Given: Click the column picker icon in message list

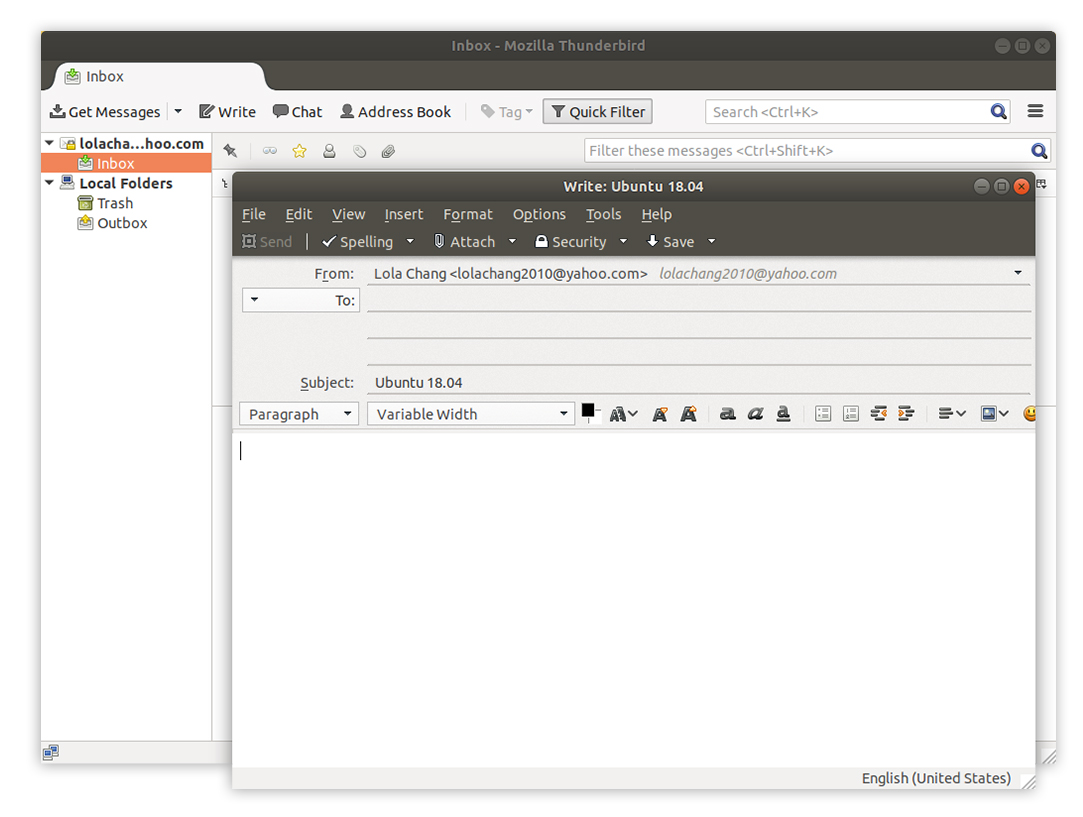Looking at the screenshot, I should coord(1041,184).
